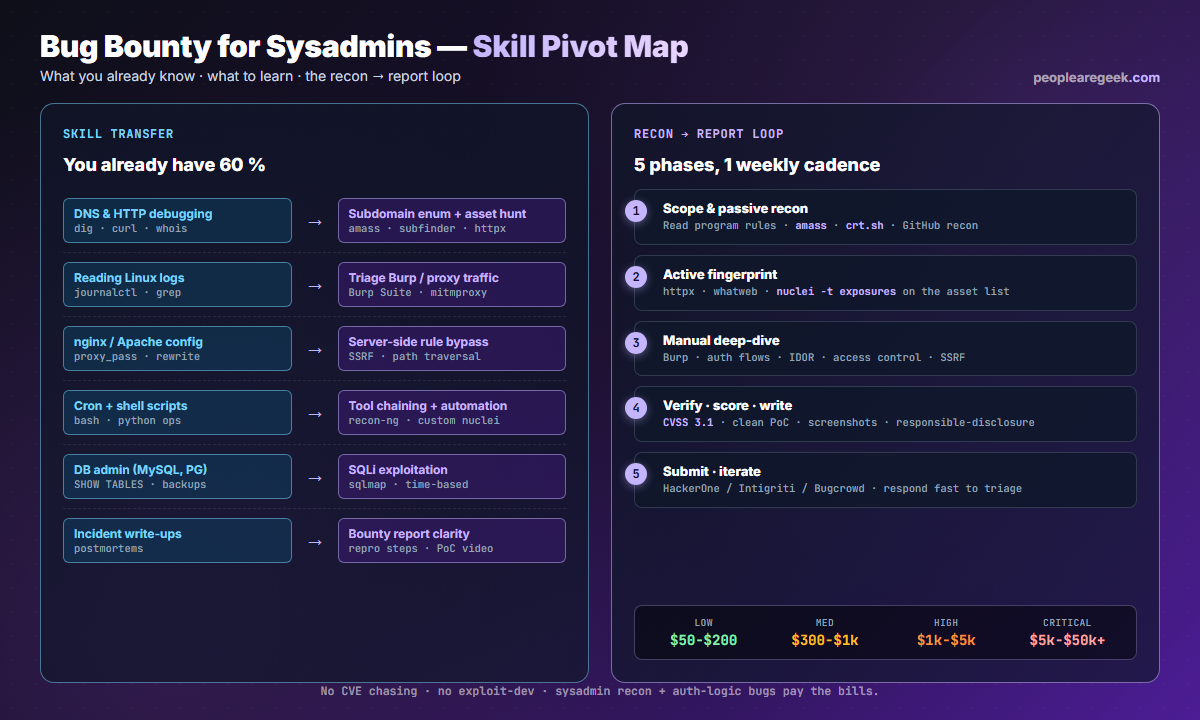Select the Active fingerprint step
This screenshot has height=720, width=1200.
tap(885, 283)
